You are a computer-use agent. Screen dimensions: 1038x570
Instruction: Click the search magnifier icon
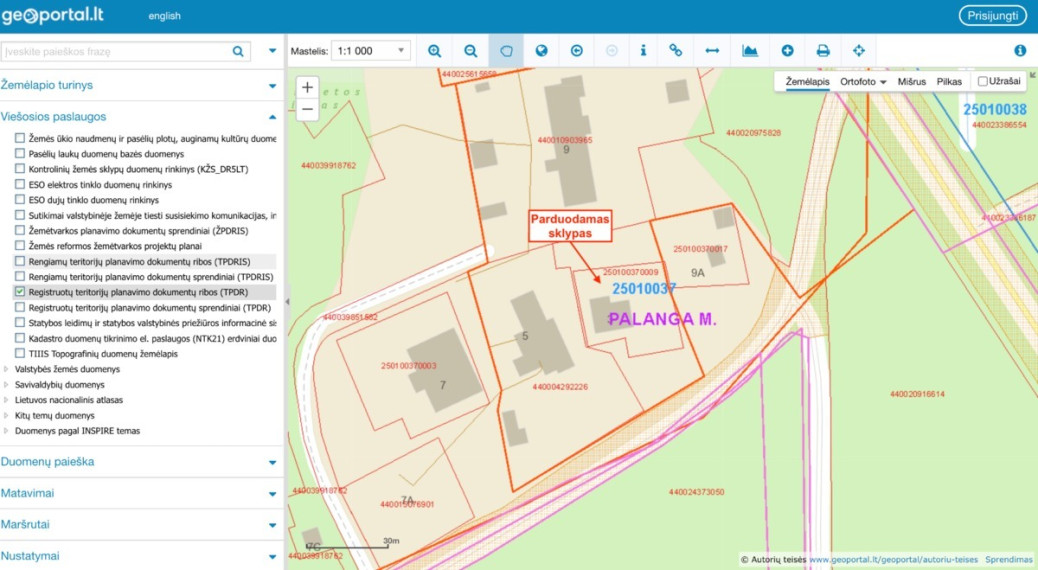238,52
